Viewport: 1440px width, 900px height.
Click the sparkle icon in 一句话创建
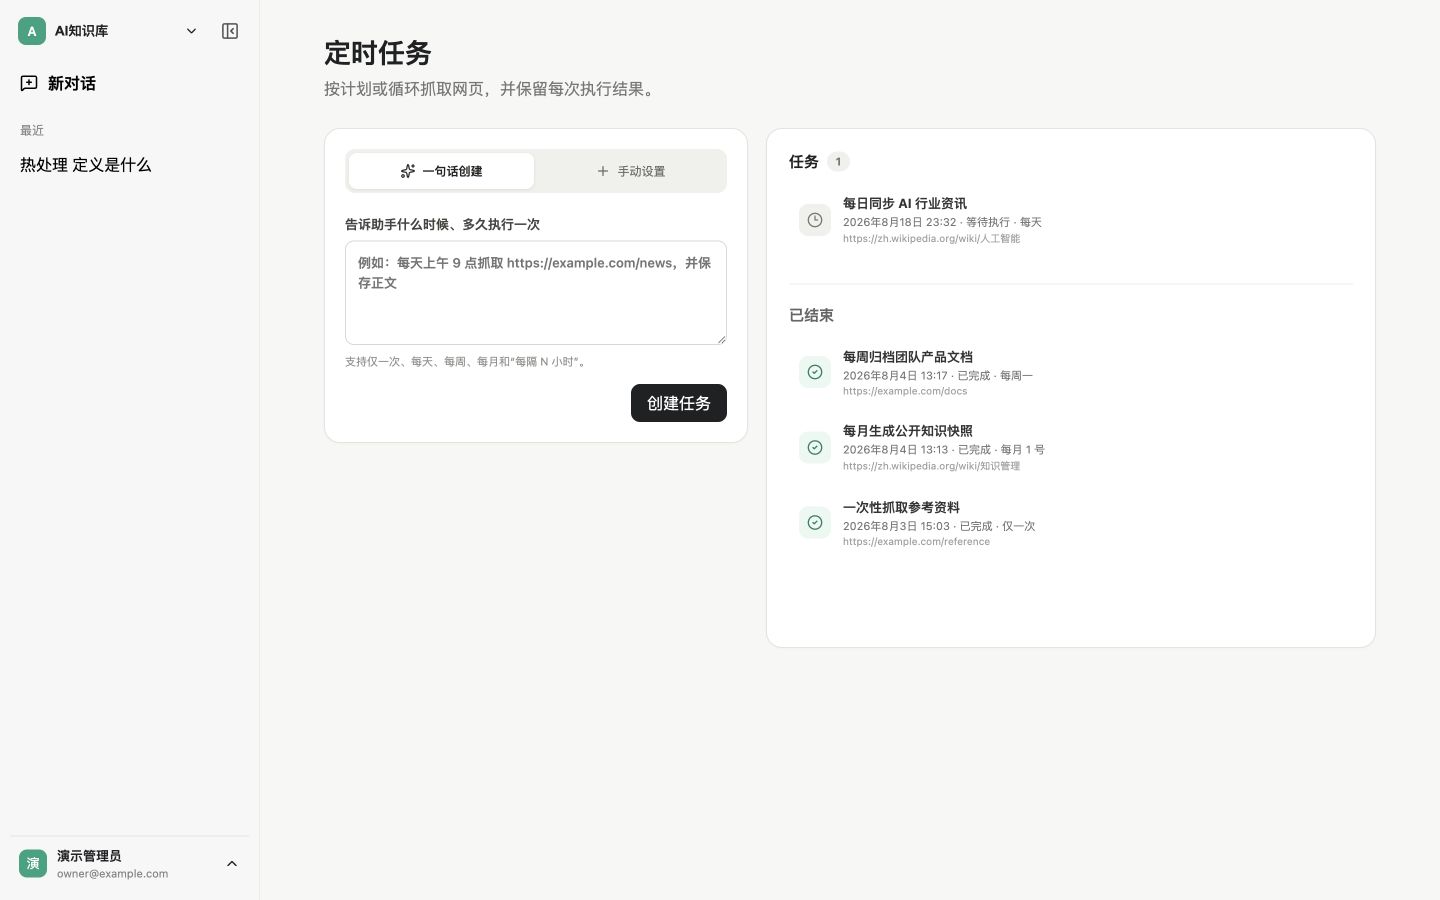pyautogui.click(x=407, y=171)
